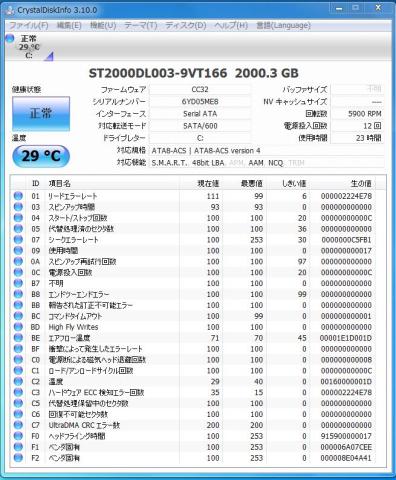
Task: Open the ディスク(D) menu
Action: [186, 25]
